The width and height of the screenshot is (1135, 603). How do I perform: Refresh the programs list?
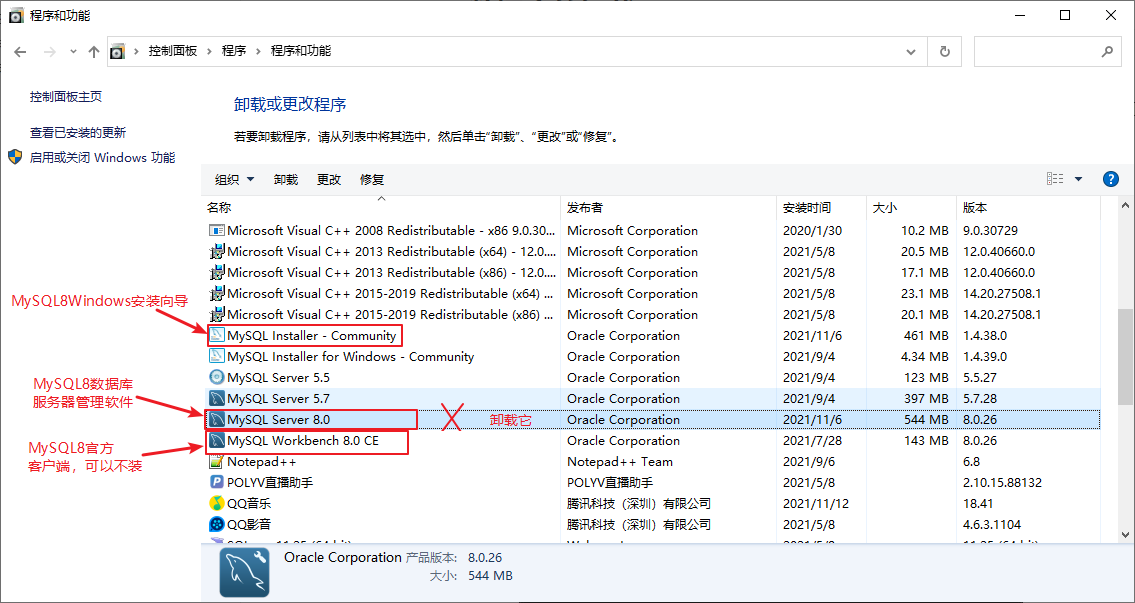(944, 51)
